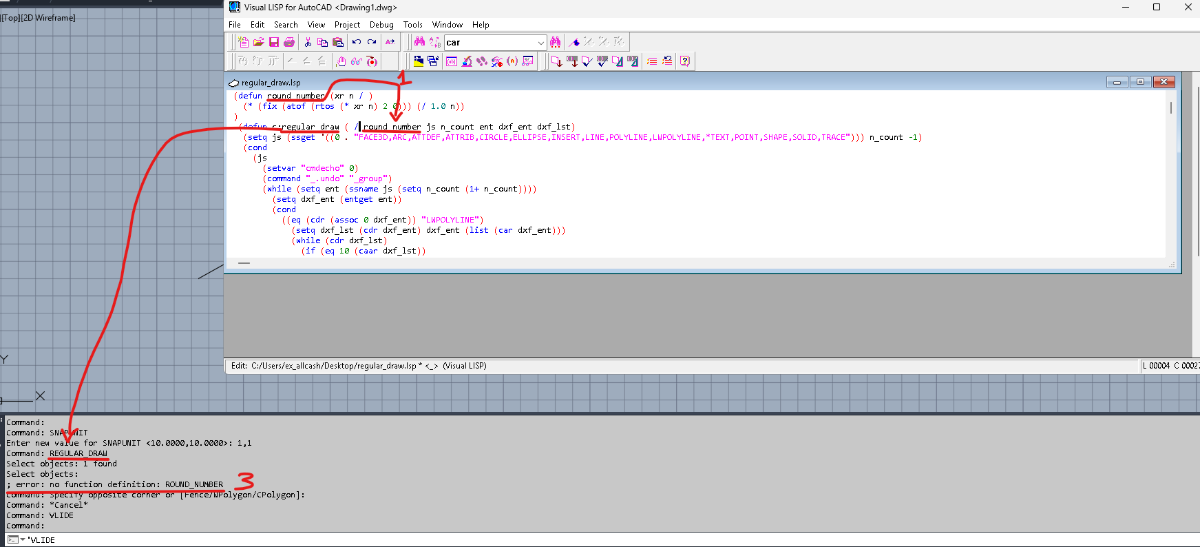Image resolution: width=1200 pixels, height=547 pixels.
Task: Print the current LISP file
Action: (289, 42)
